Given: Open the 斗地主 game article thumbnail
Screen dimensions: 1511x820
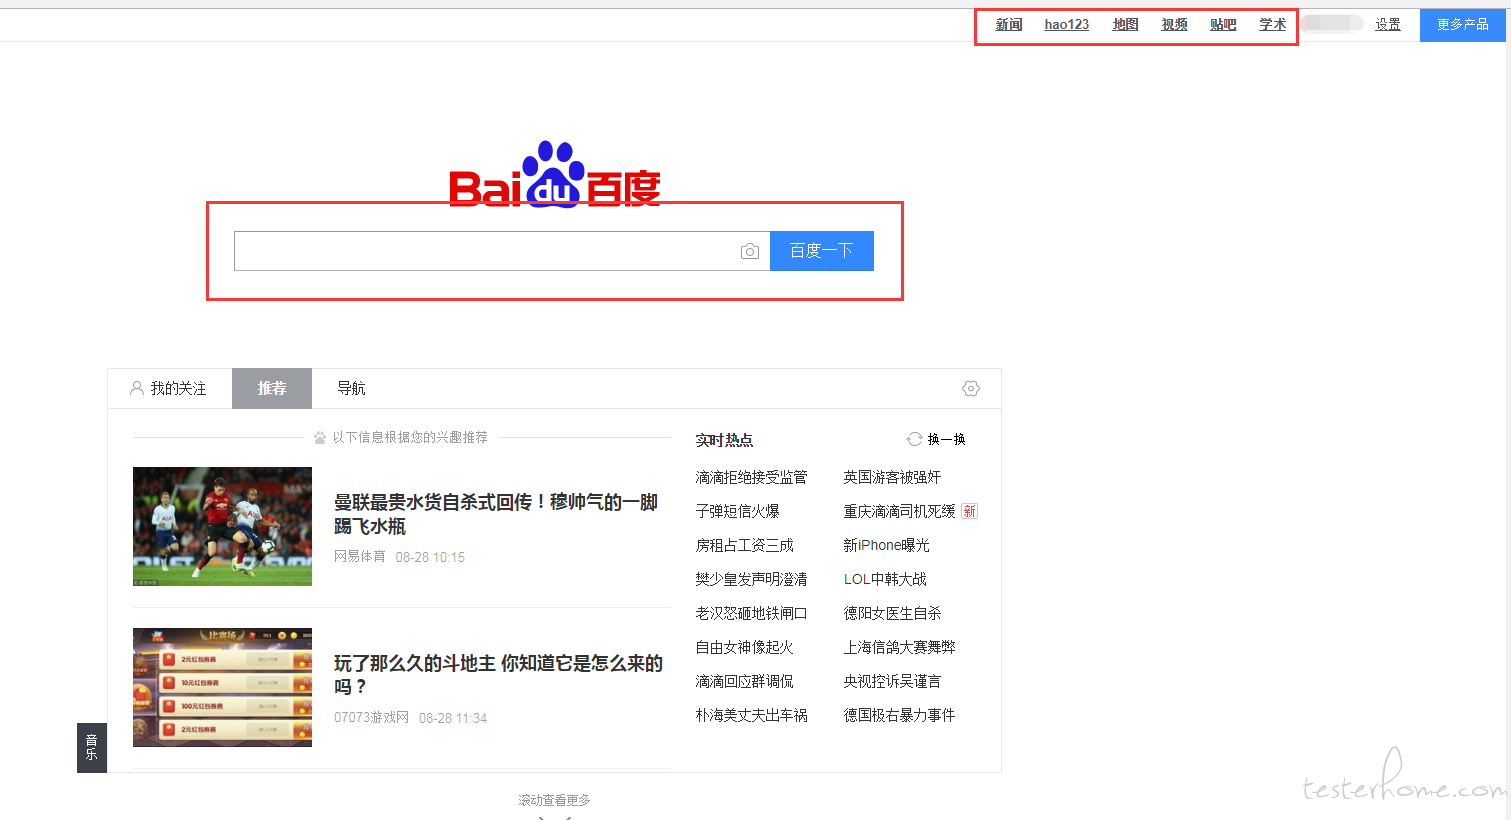Looking at the screenshot, I should (222, 687).
